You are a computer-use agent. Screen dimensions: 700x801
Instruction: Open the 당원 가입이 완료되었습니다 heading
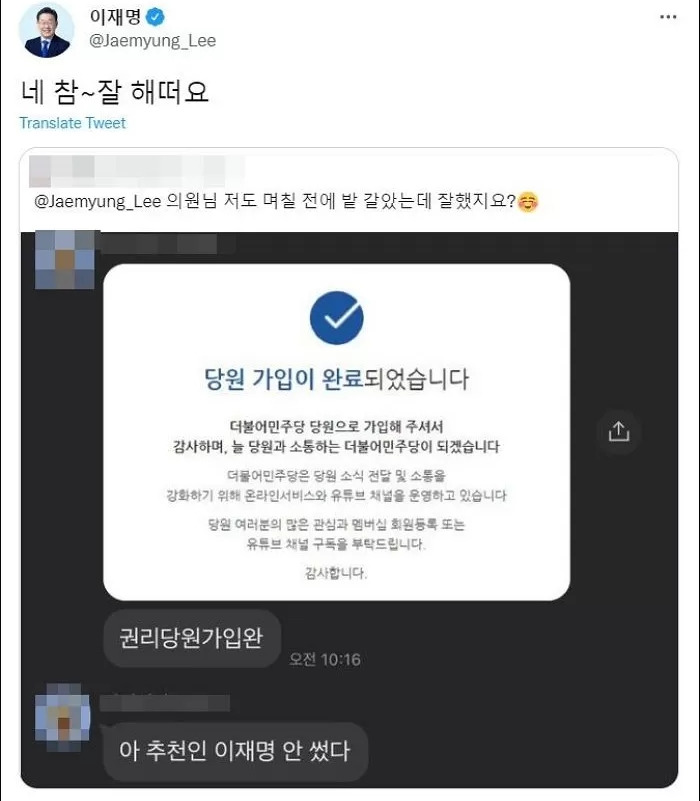[336, 379]
